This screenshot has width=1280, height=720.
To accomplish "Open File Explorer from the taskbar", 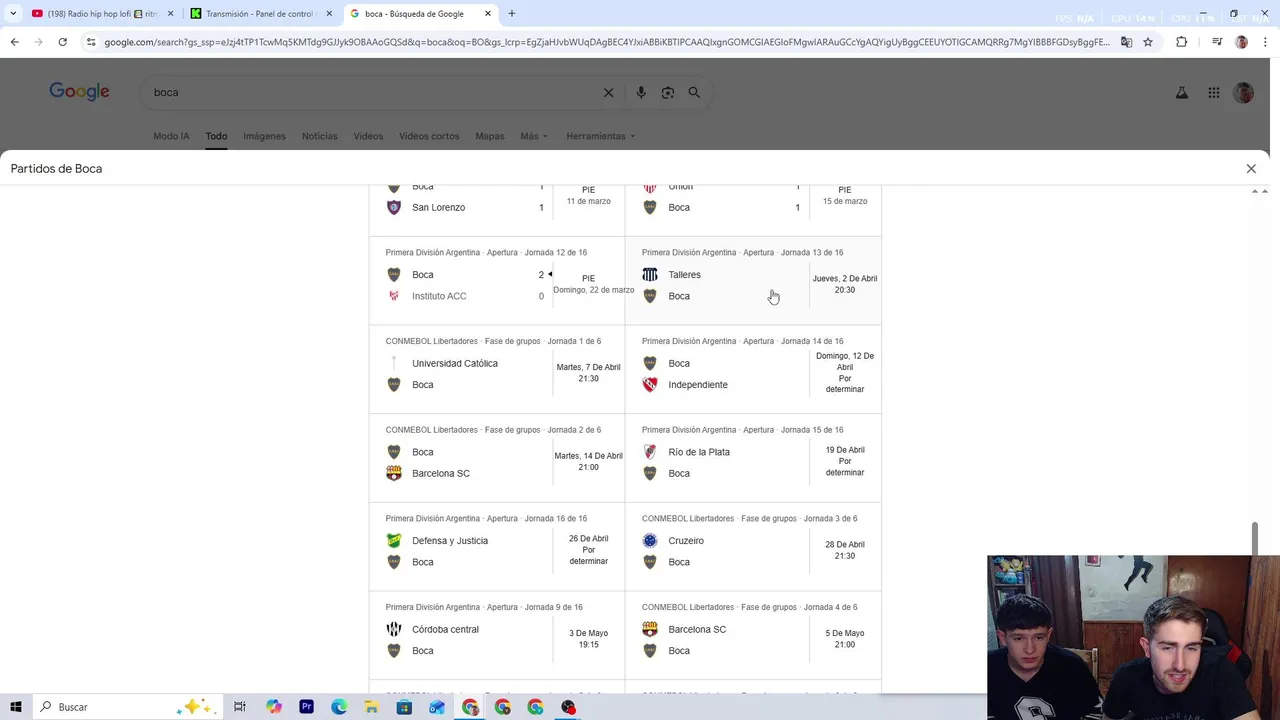I will point(372,707).
